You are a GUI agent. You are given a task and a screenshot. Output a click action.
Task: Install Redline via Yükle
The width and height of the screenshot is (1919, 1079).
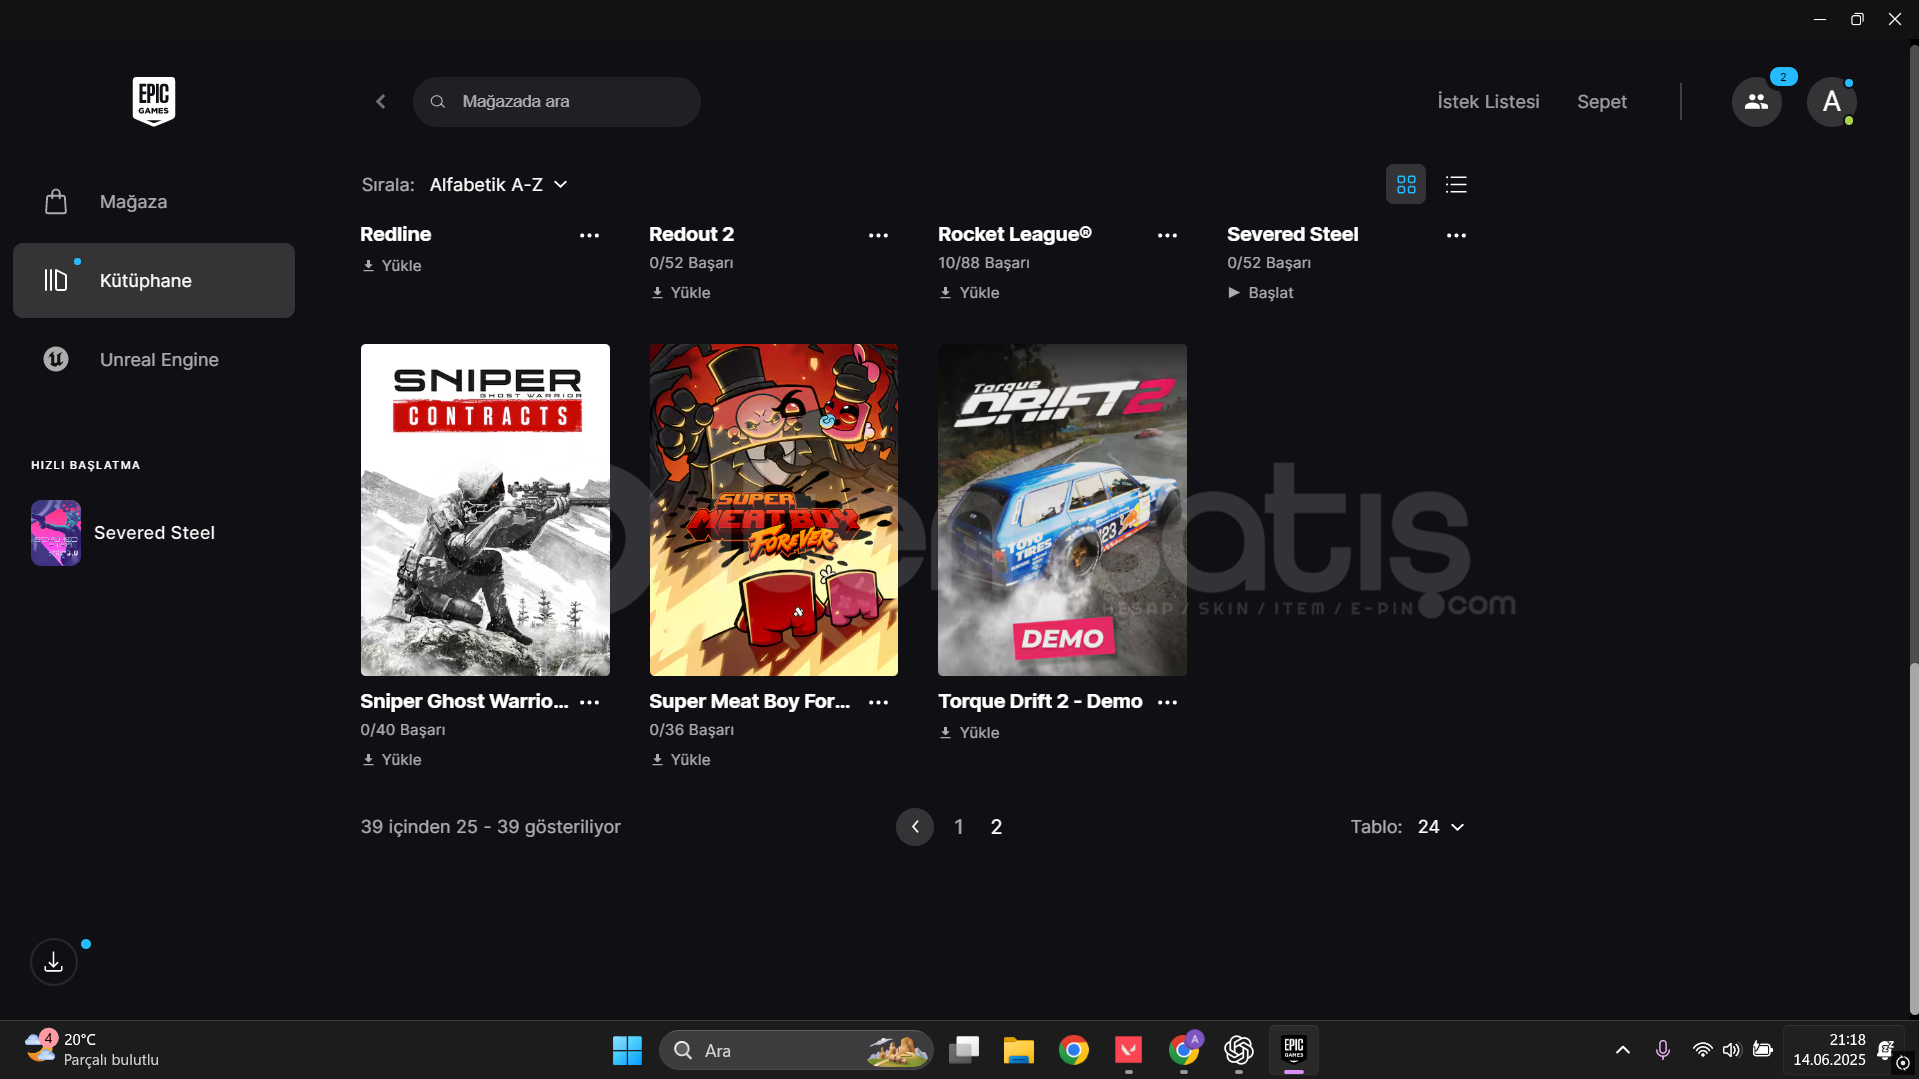coord(392,266)
